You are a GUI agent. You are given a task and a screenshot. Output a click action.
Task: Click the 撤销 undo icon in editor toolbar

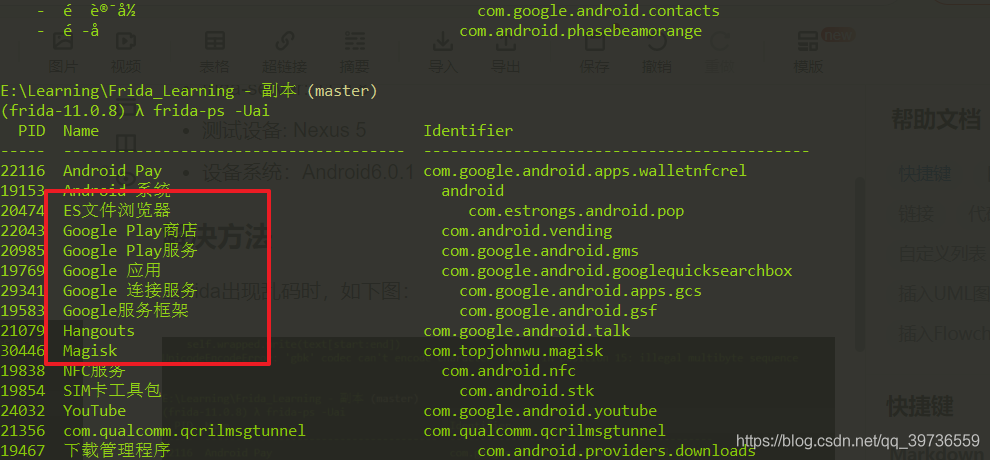coord(657,42)
